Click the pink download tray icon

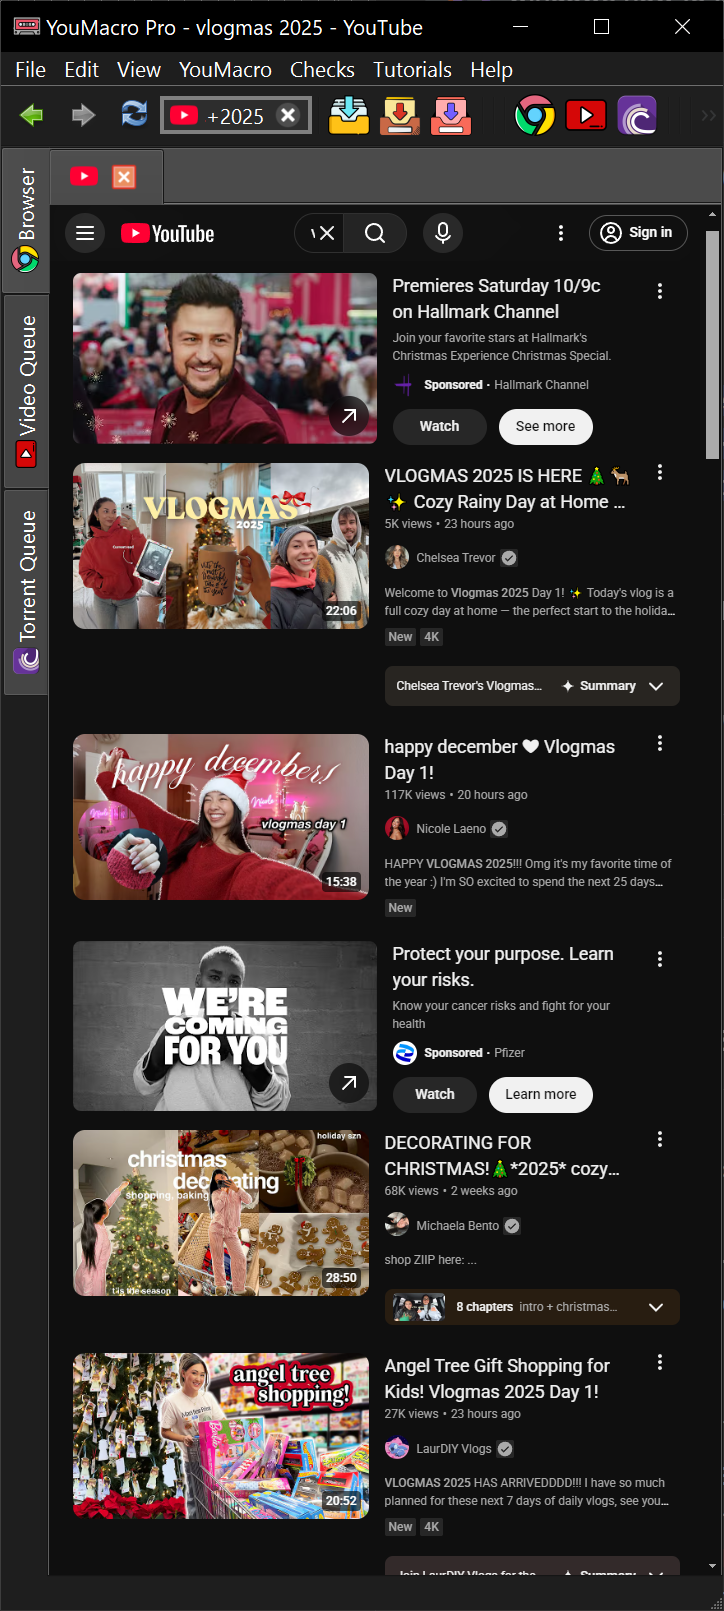point(451,115)
